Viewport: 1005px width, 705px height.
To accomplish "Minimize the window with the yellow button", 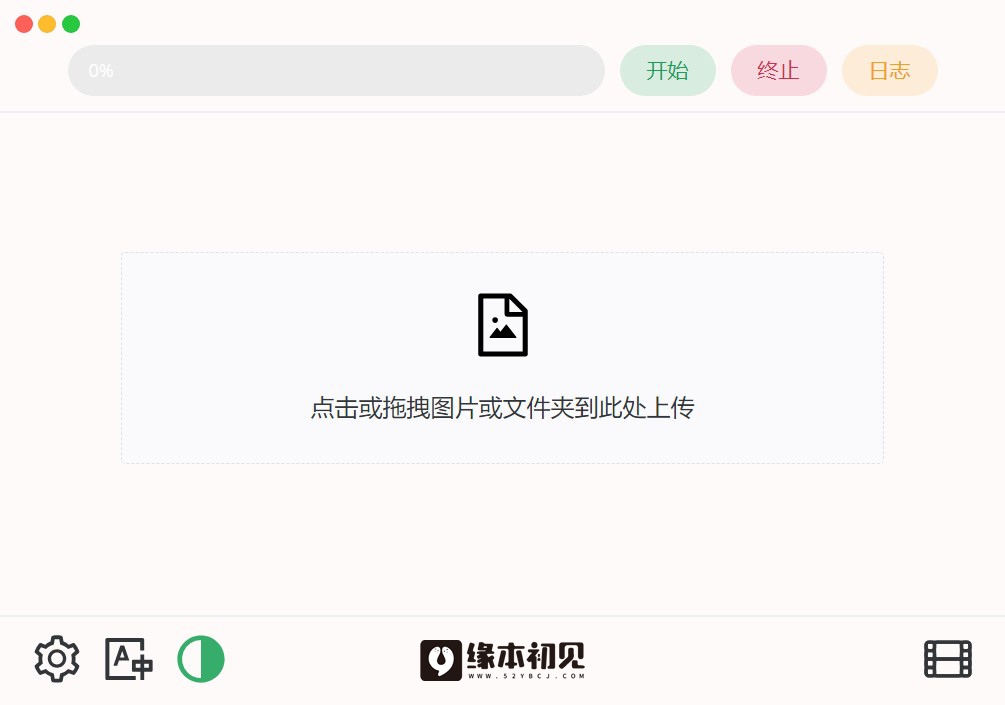I will pos(47,24).
